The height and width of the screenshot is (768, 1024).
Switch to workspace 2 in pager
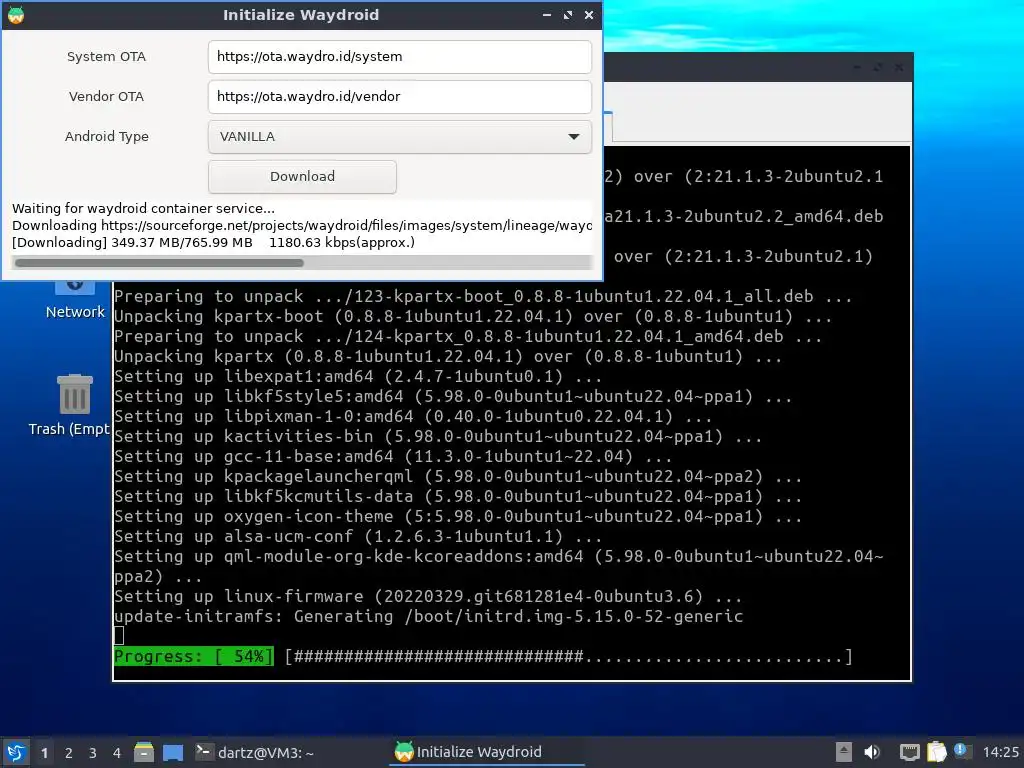pyautogui.click(x=69, y=753)
